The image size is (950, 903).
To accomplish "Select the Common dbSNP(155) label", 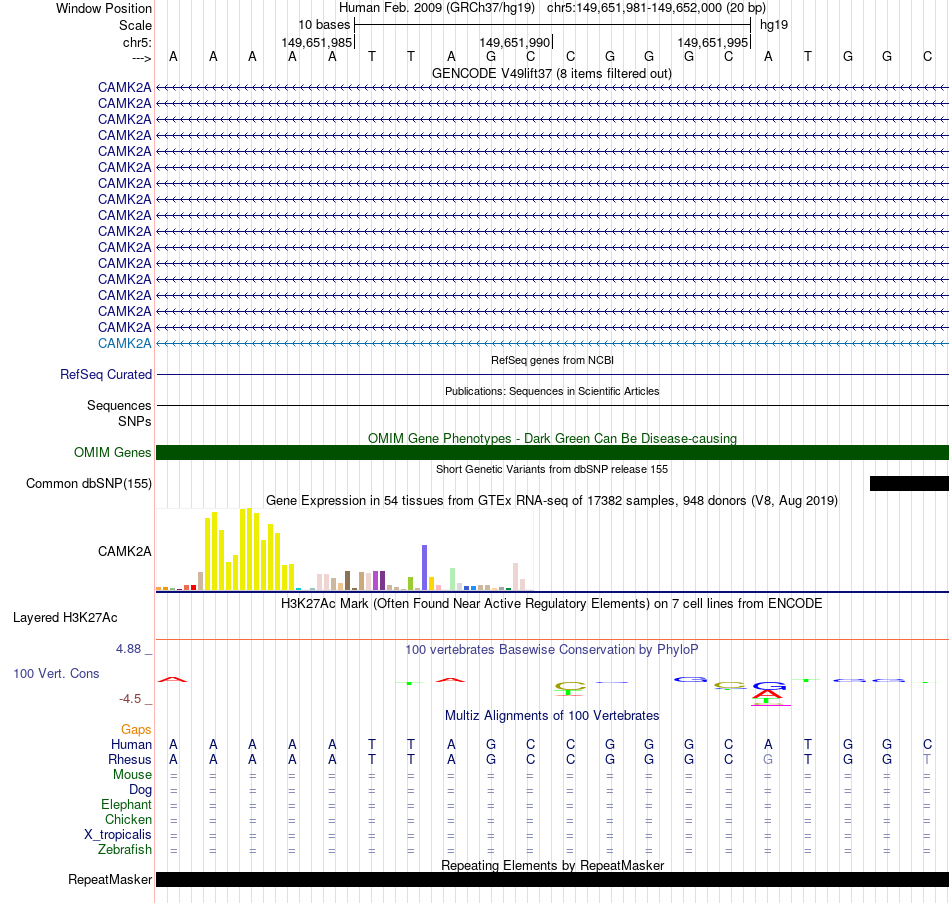I will pyautogui.click(x=88, y=484).
